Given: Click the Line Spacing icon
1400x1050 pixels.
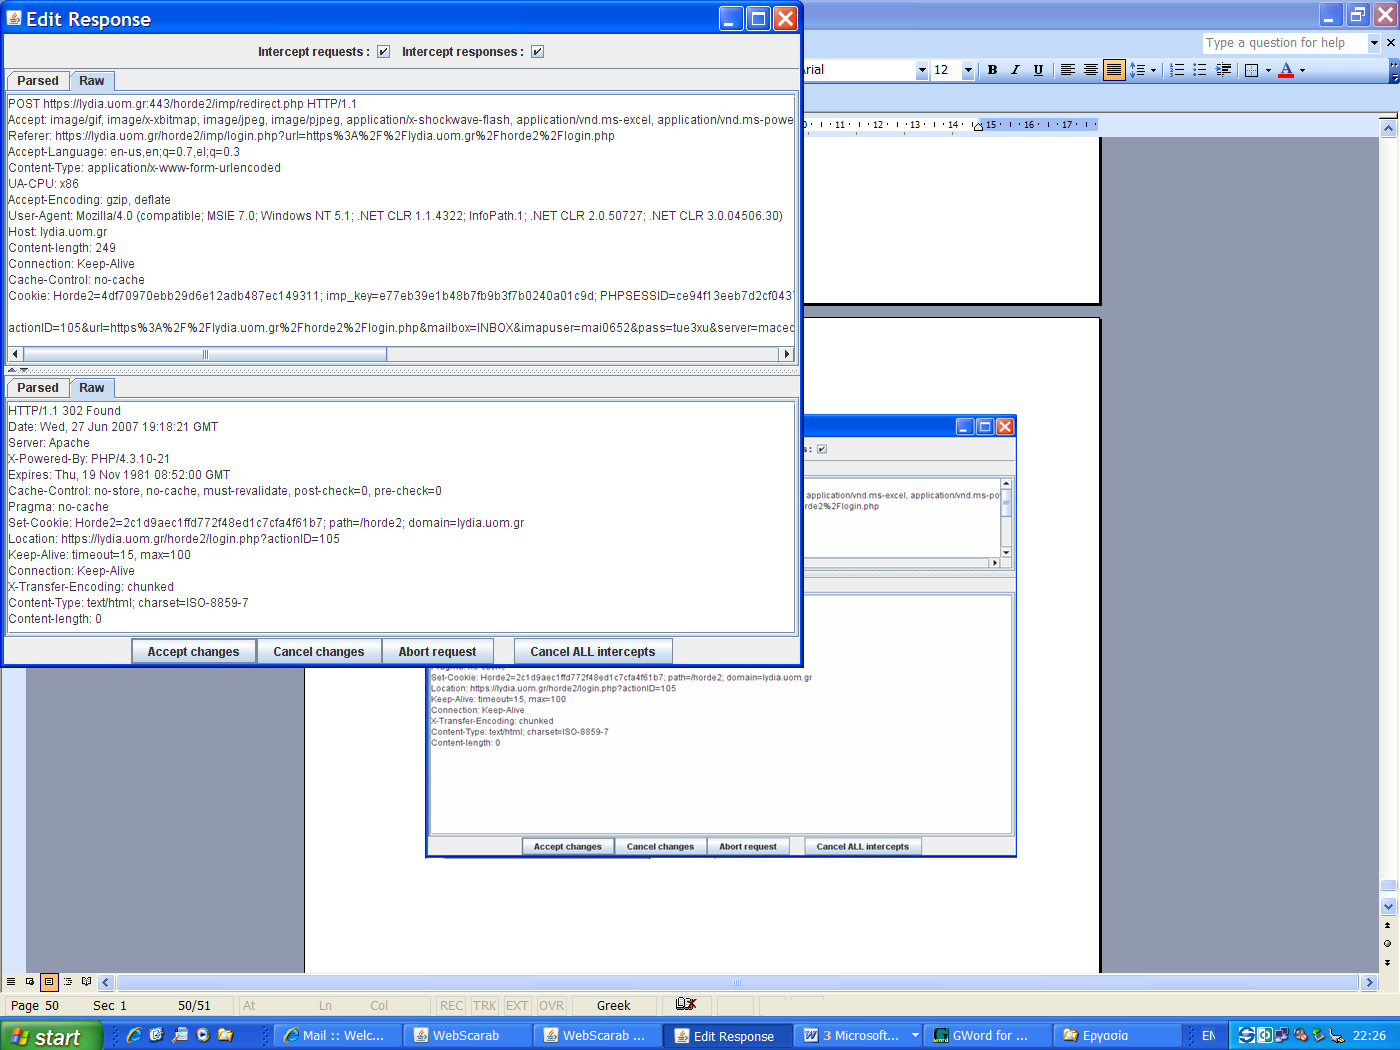Looking at the screenshot, I should (1137, 70).
